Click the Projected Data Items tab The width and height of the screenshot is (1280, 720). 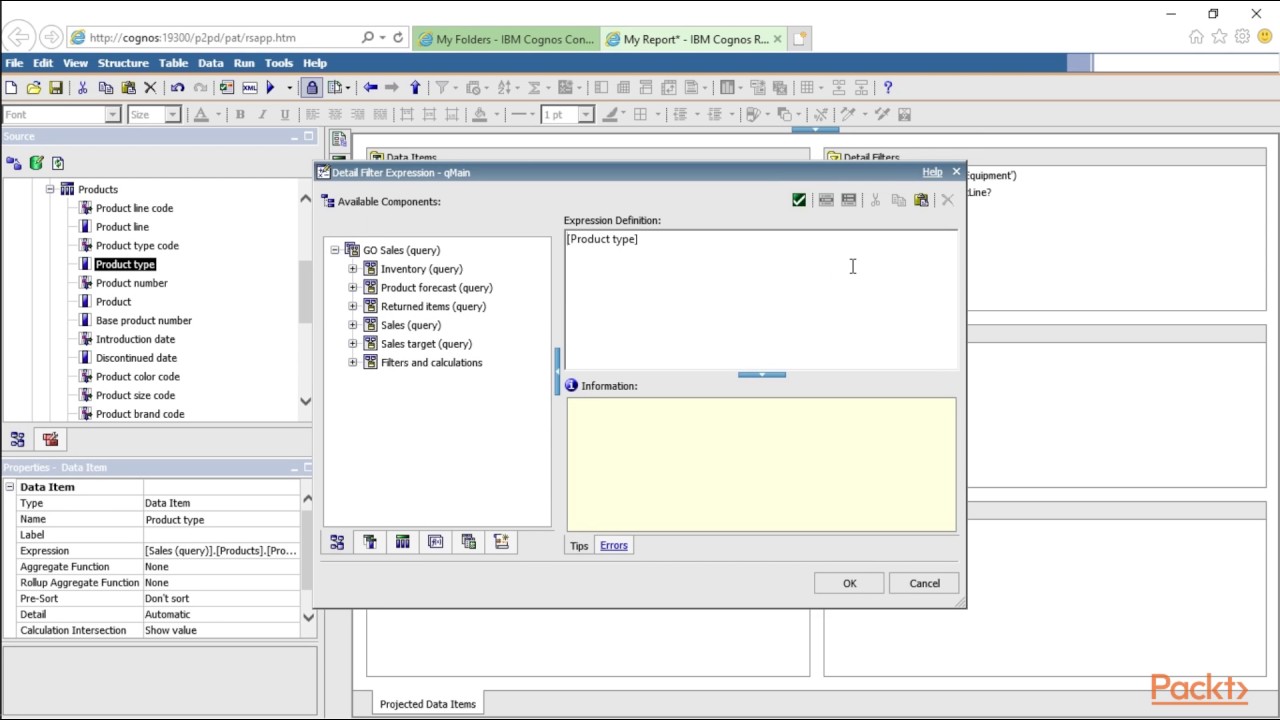(428, 704)
